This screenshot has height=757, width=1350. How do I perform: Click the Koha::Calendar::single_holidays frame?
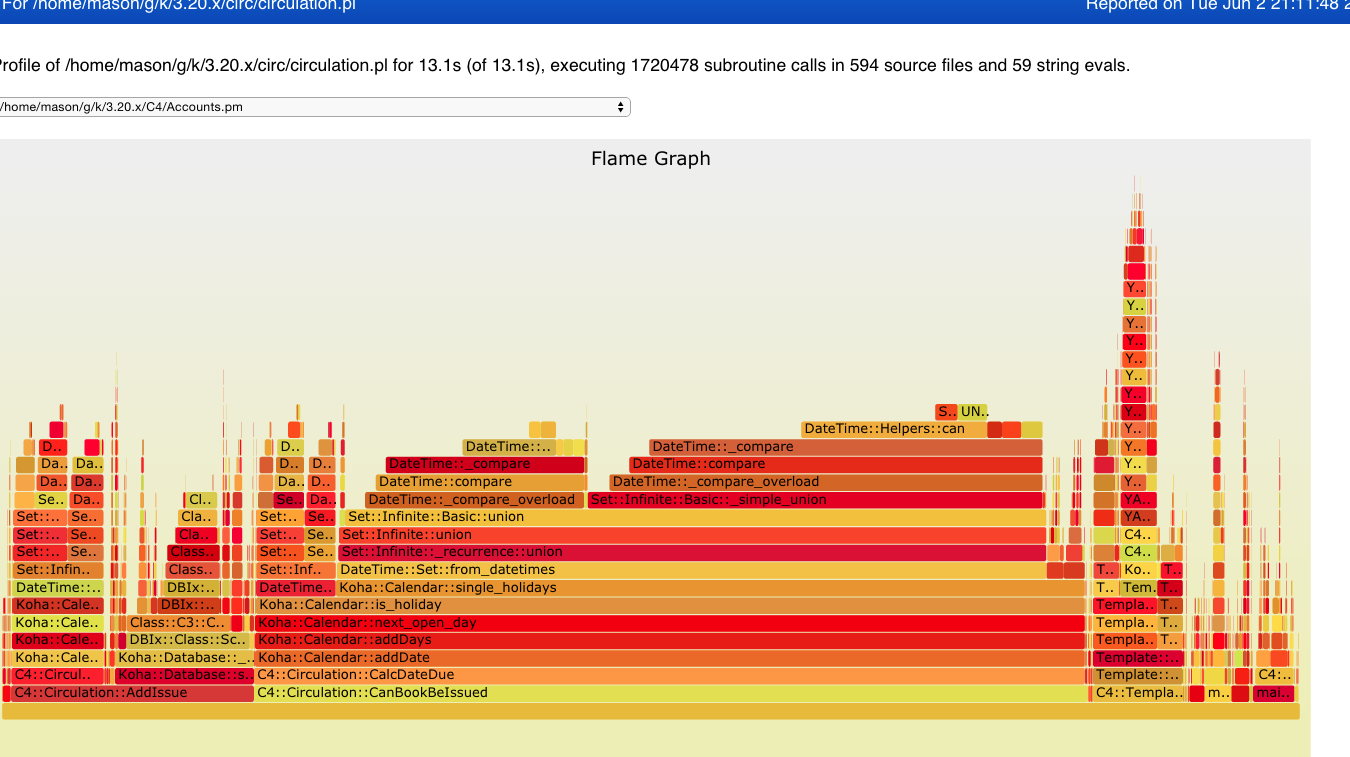[x=710, y=588]
